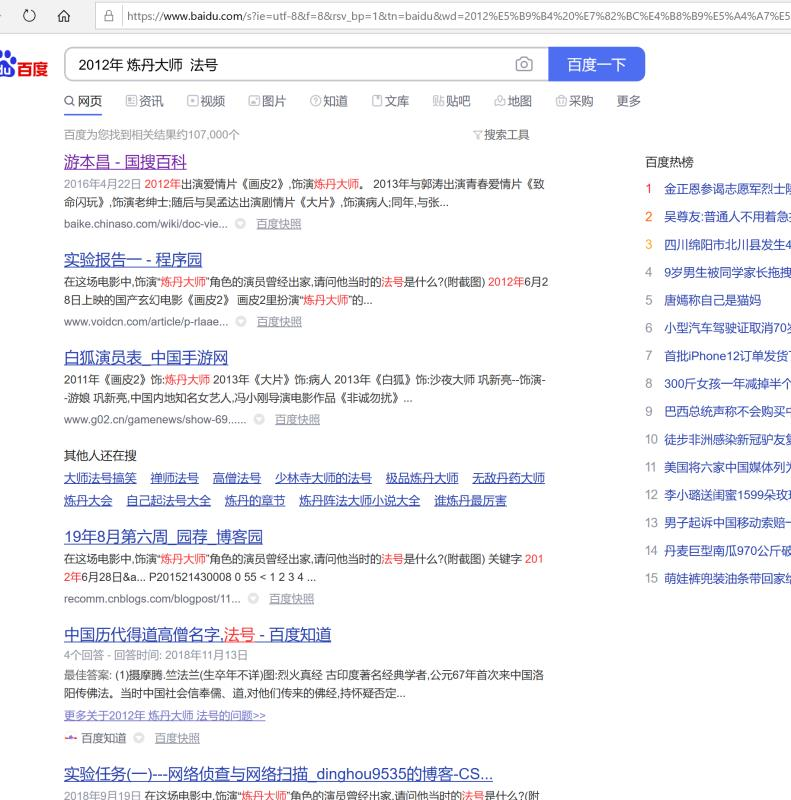Search related term 极品炼丹大师

click(422, 478)
